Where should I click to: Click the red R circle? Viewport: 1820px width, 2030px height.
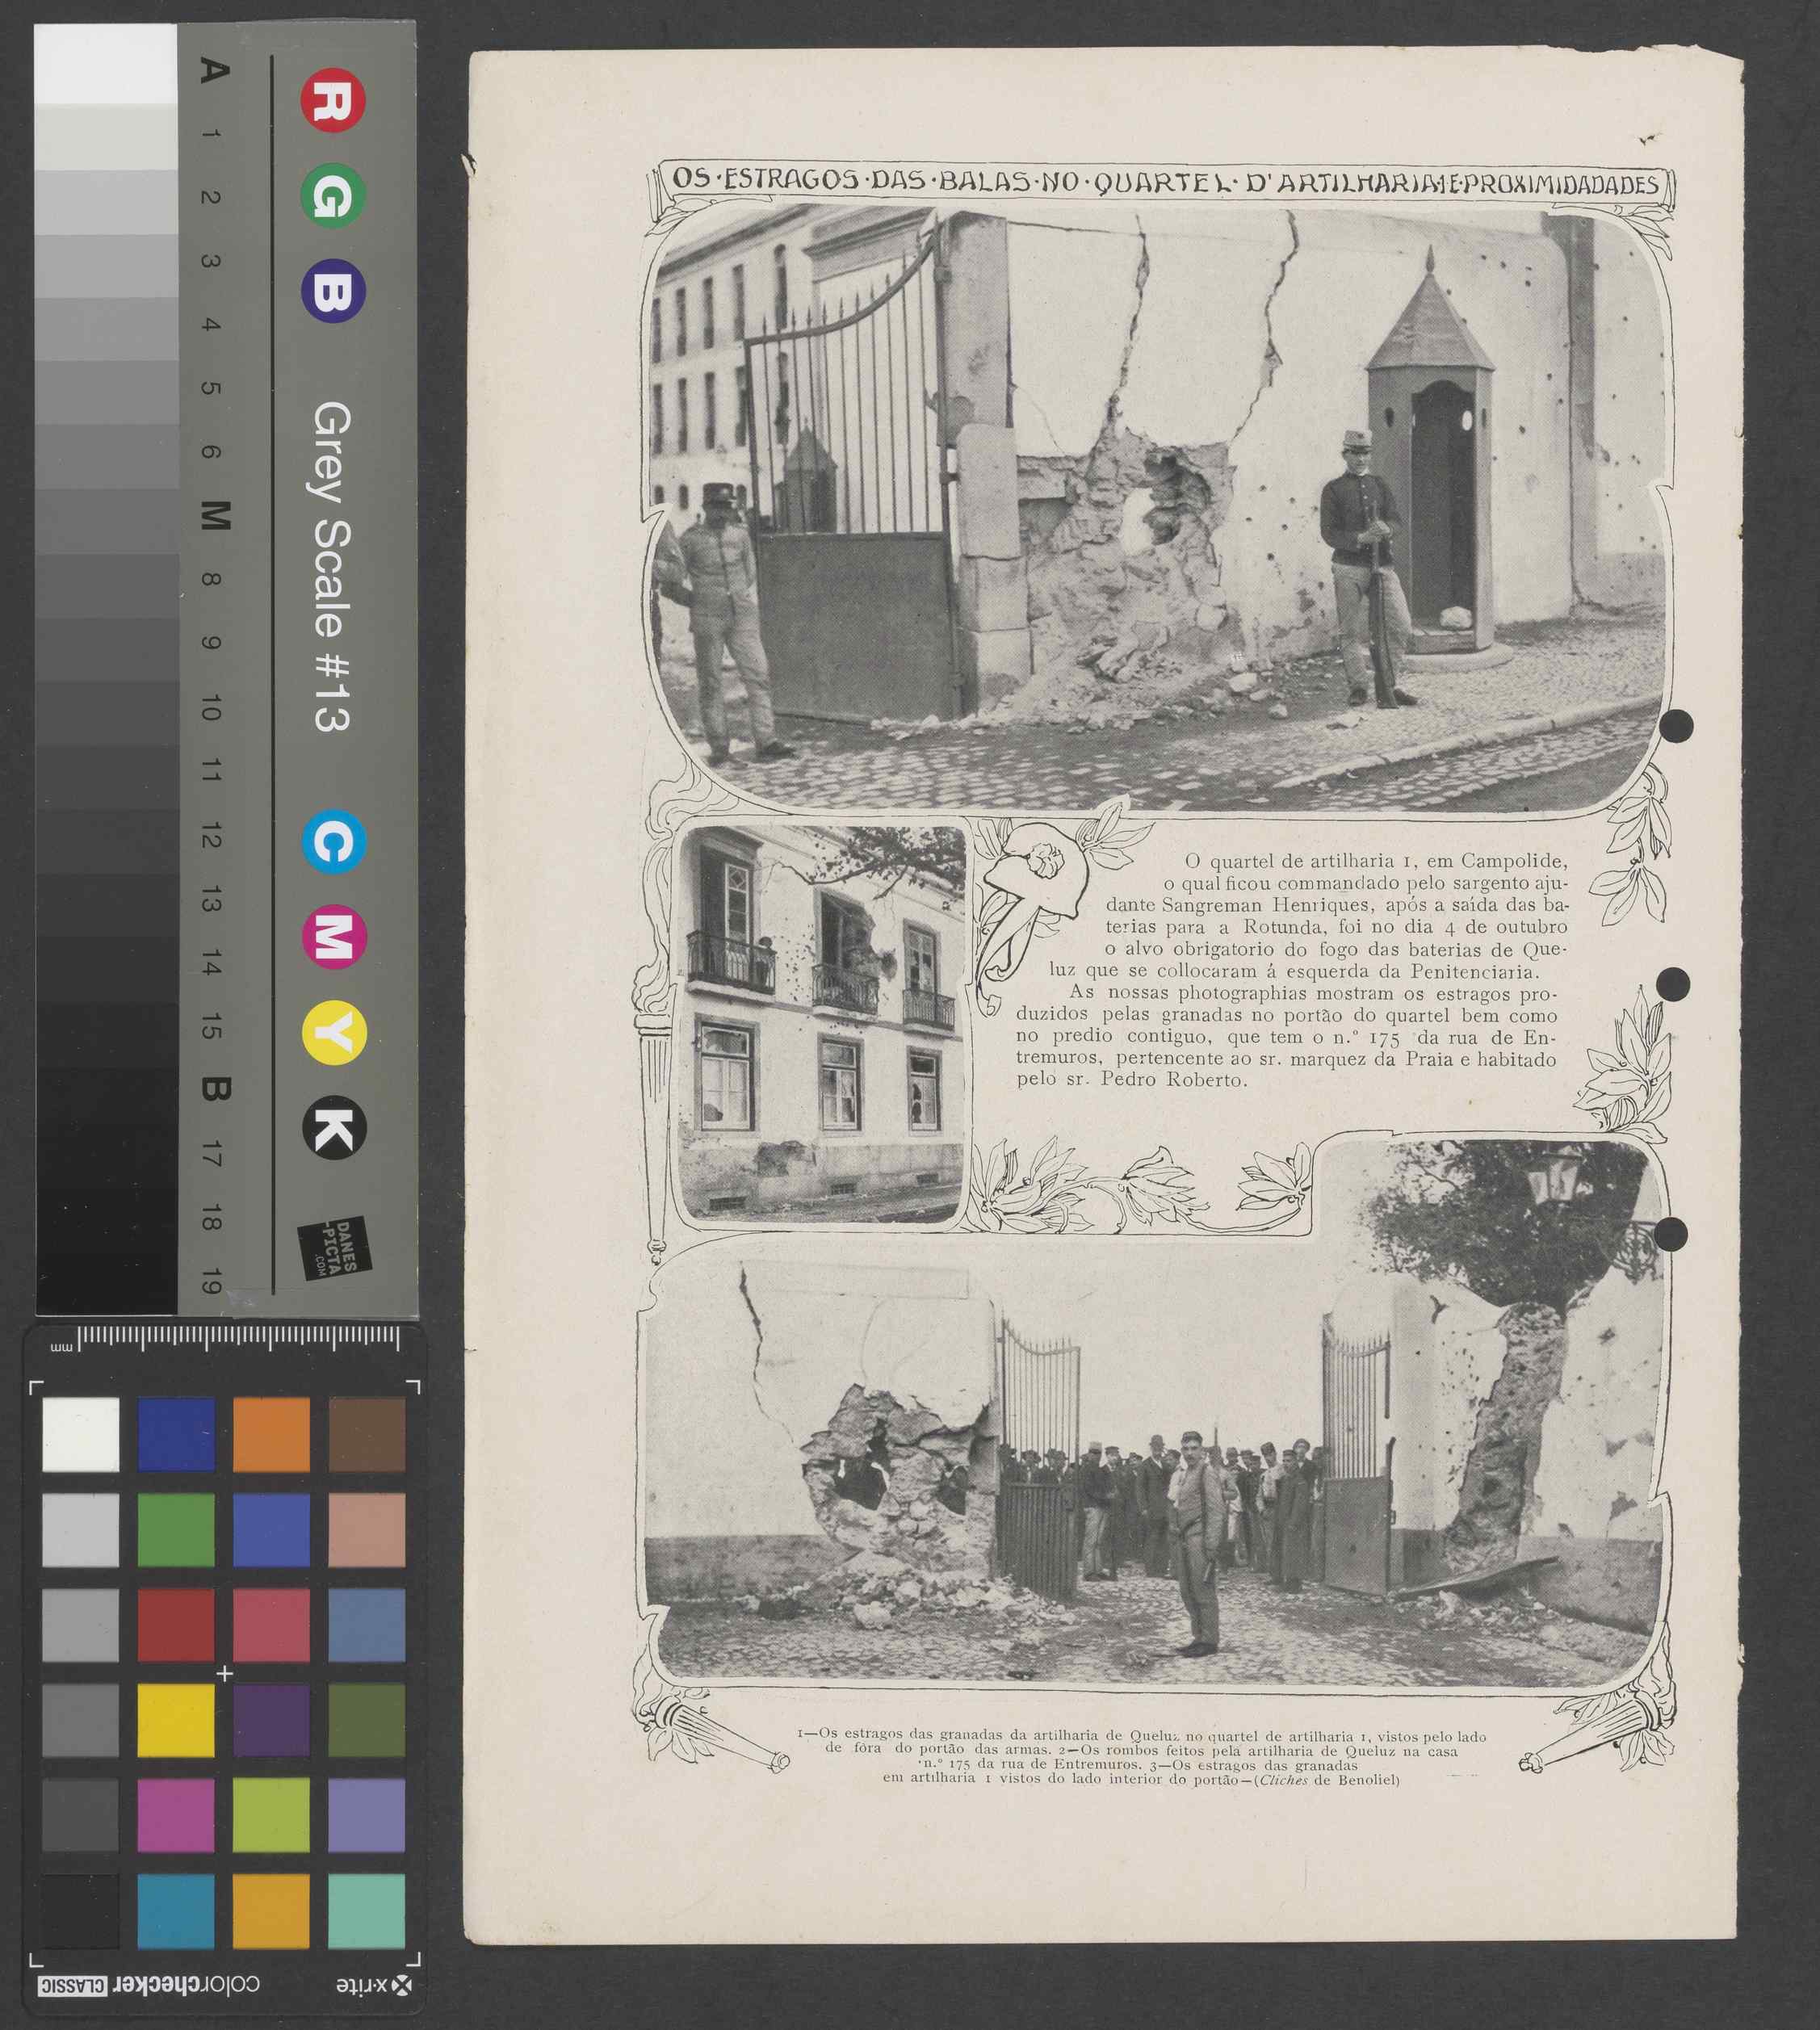coord(333,100)
